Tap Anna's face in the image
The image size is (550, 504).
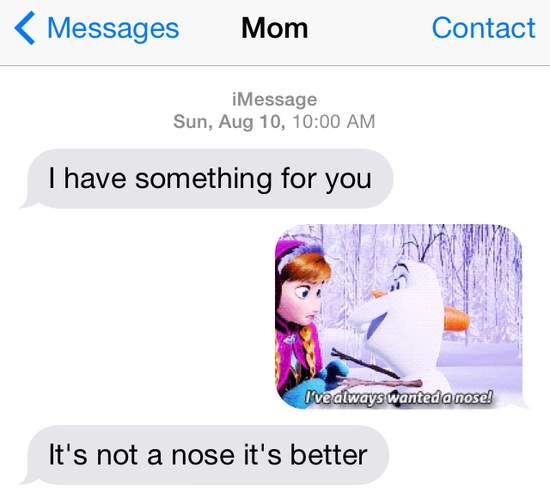(x=302, y=302)
